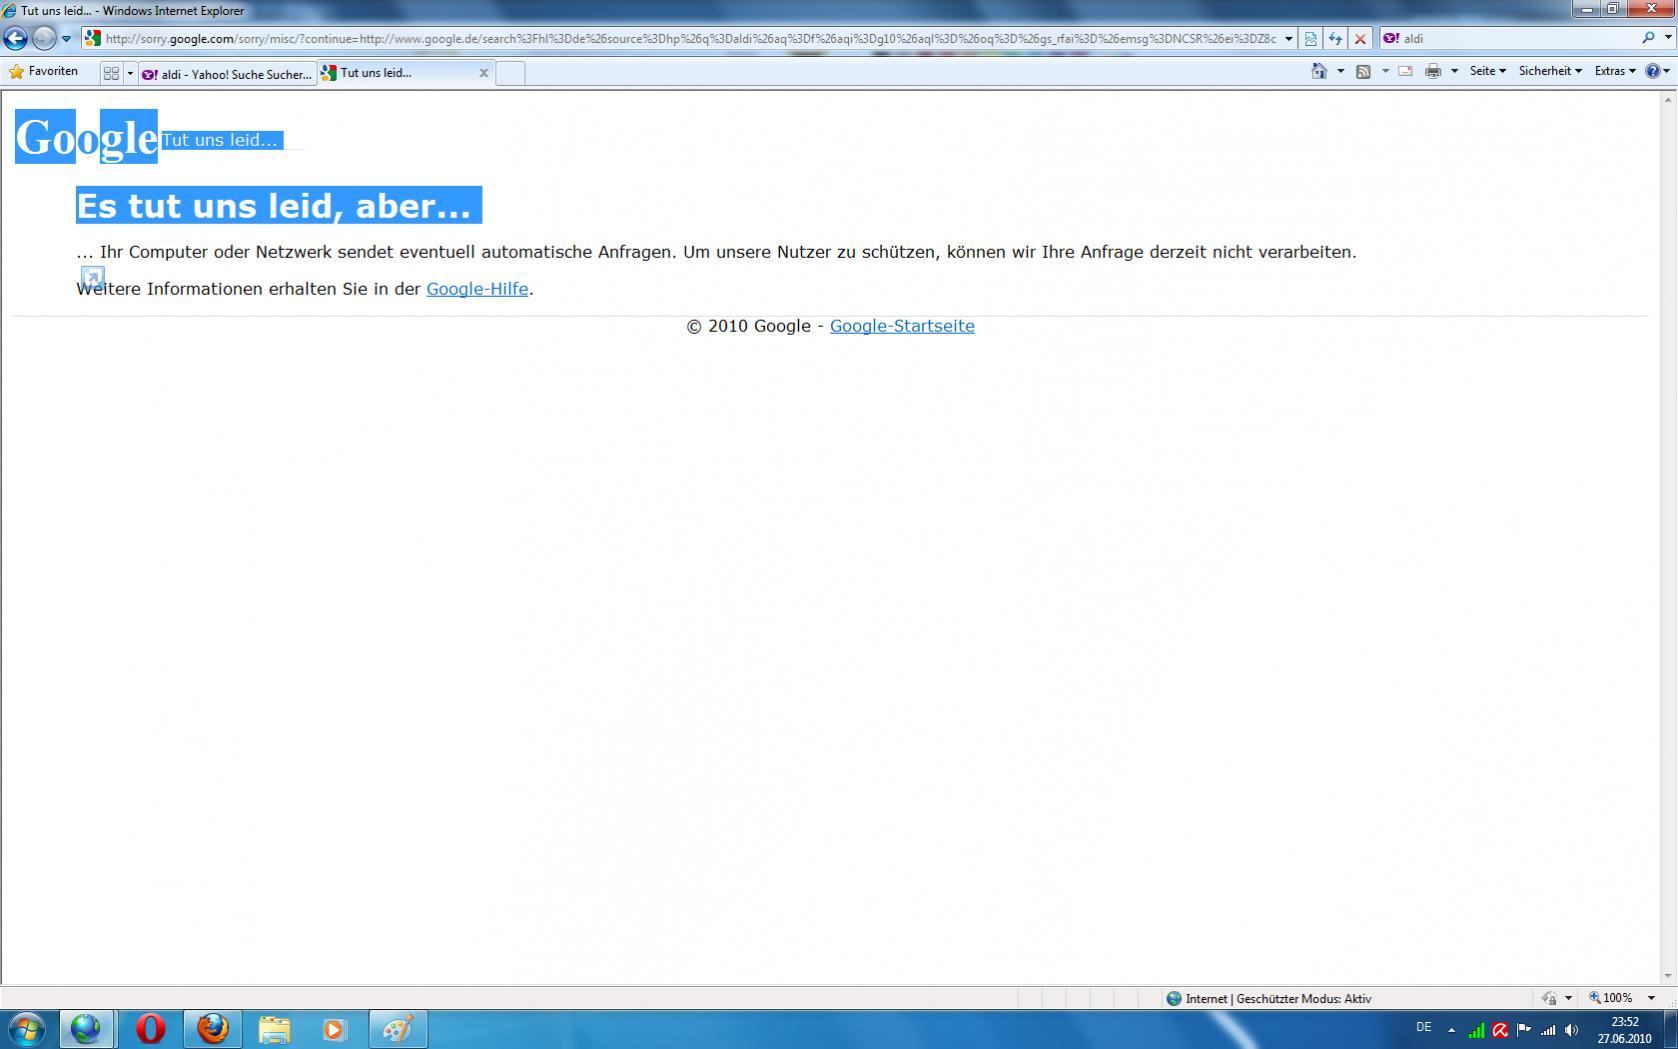Expand the zoom level dropdown arrow
The width and height of the screenshot is (1678, 1049).
[1651, 998]
